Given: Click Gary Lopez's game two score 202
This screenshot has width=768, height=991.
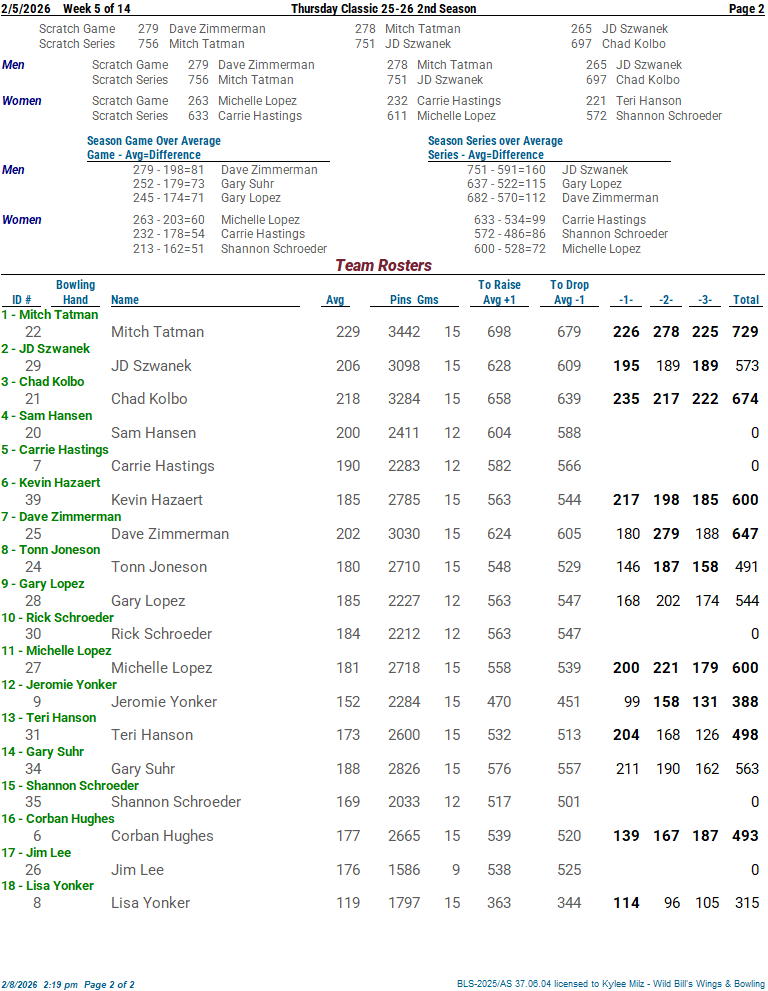Looking at the screenshot, I should 667,601.
